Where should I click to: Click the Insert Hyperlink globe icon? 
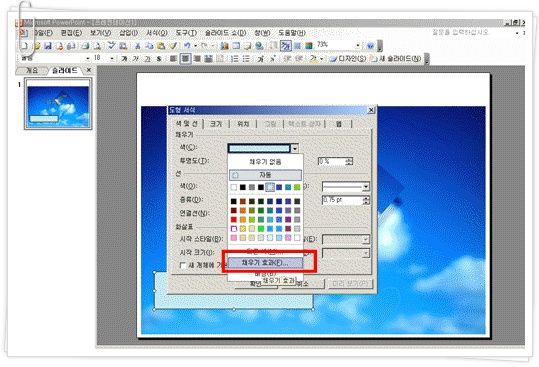(260, 46)
